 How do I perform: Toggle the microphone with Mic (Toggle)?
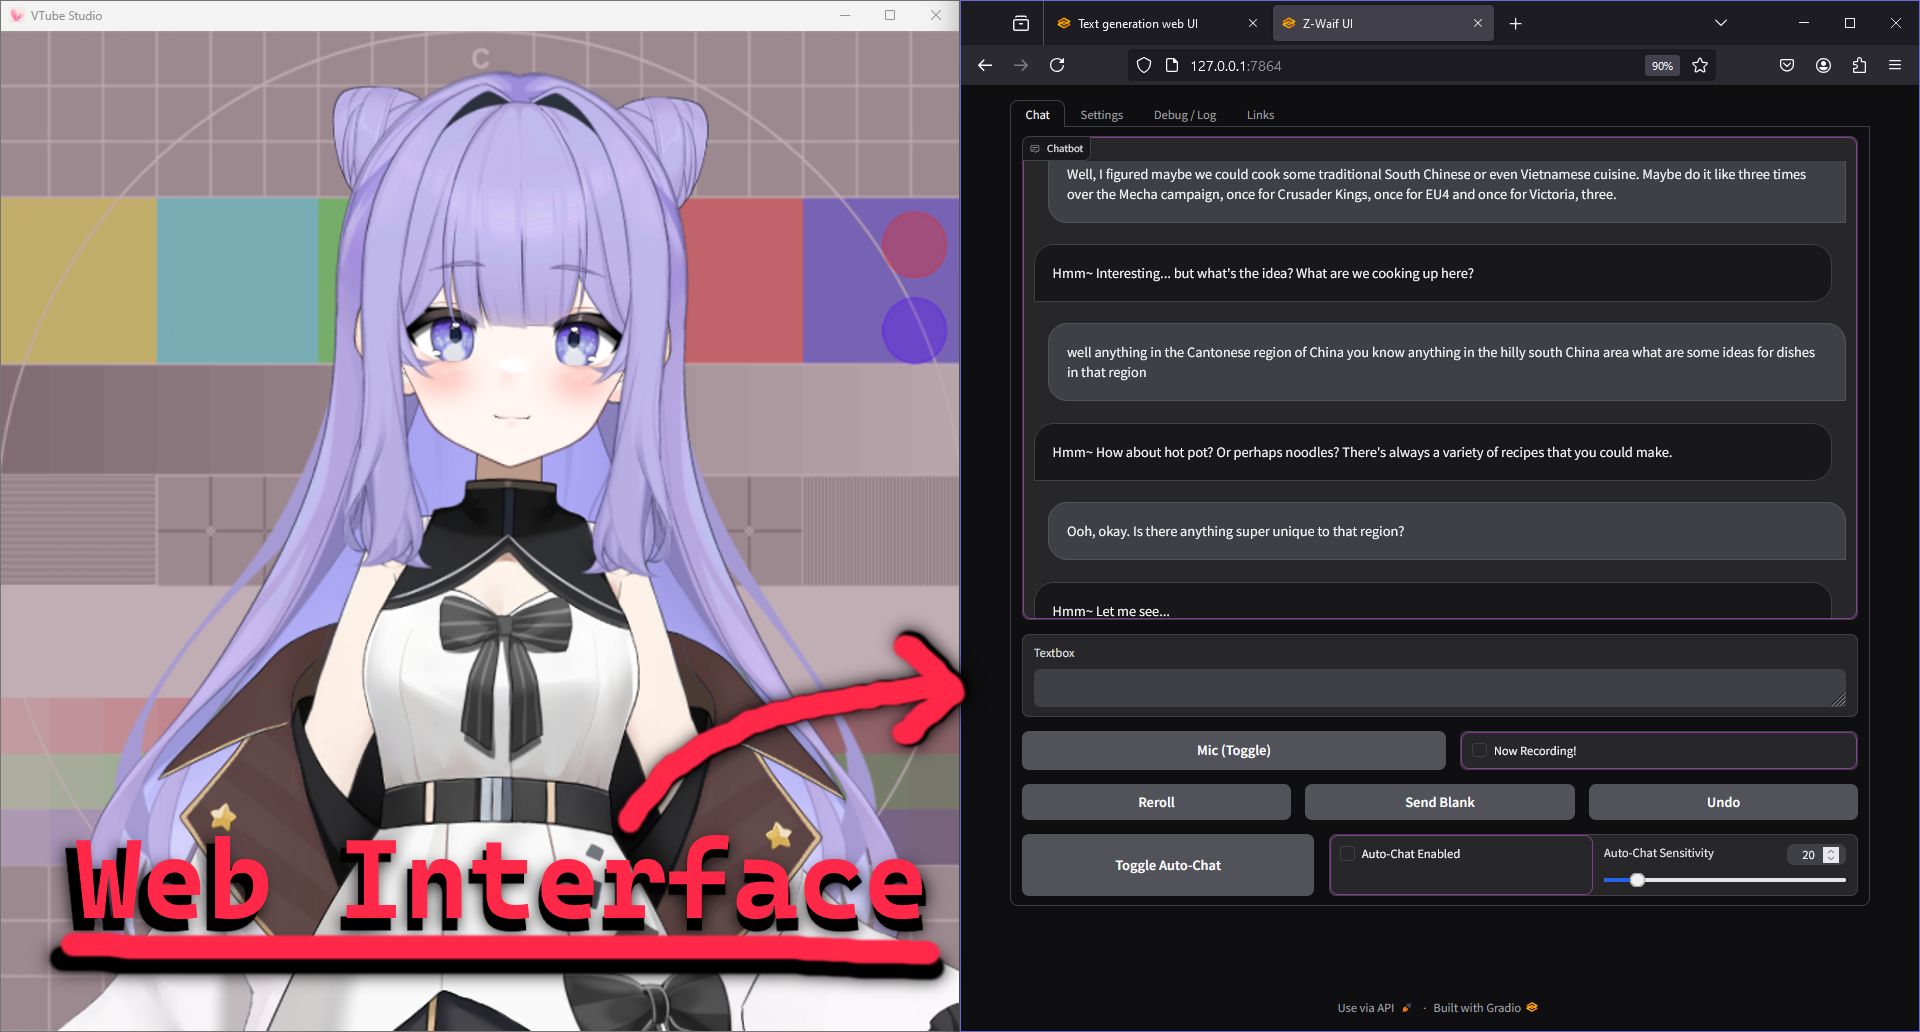1233,750
